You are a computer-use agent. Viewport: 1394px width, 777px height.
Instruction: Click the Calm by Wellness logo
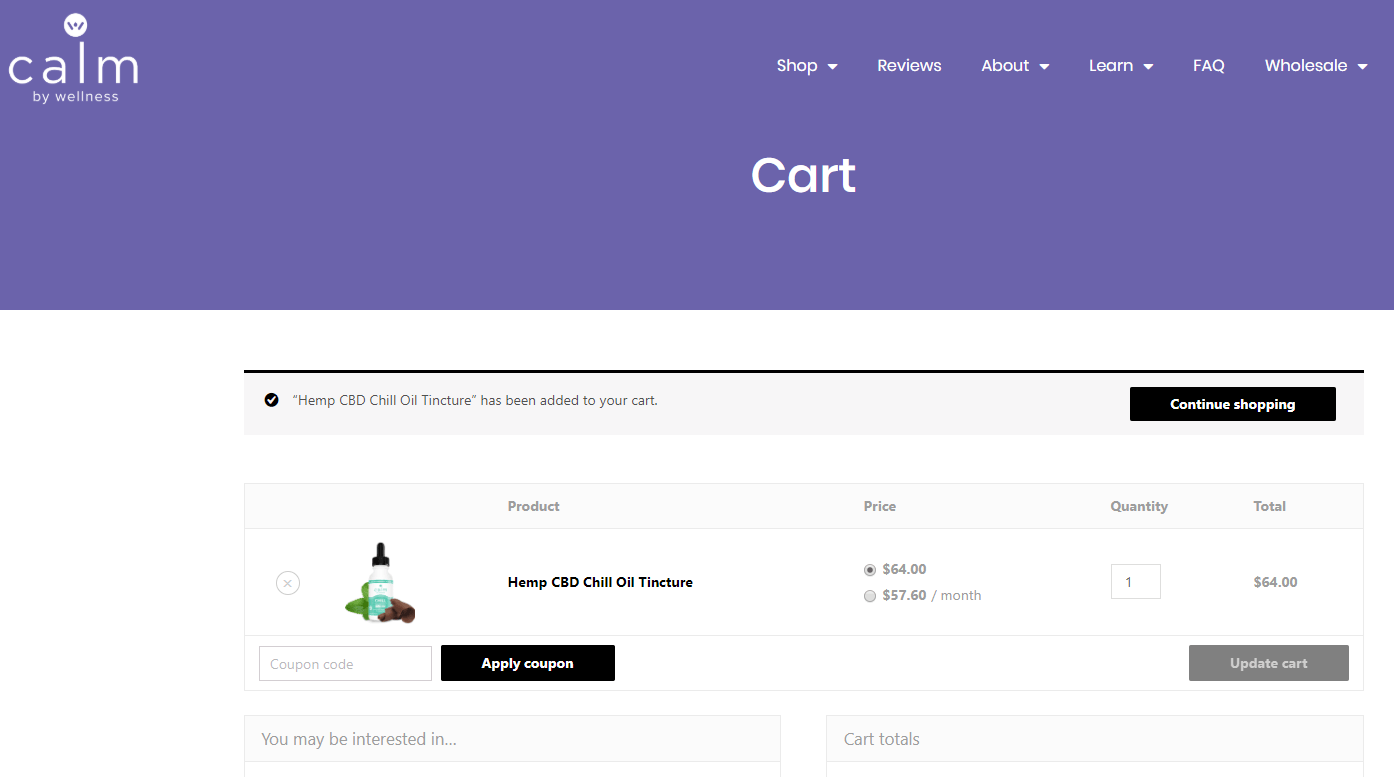72,57
